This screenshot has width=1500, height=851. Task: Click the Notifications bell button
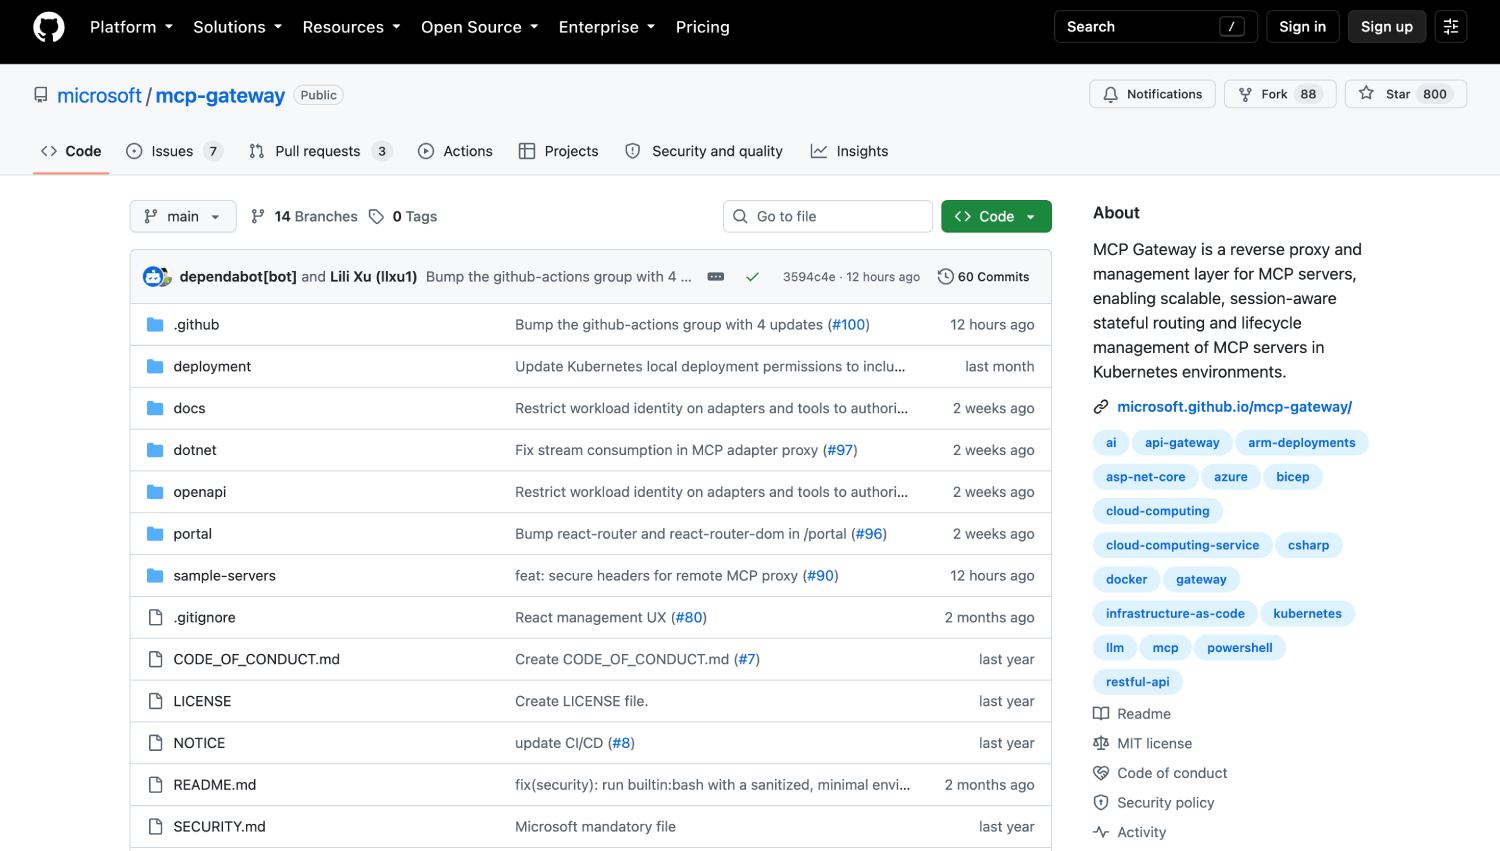point(1152,94)
